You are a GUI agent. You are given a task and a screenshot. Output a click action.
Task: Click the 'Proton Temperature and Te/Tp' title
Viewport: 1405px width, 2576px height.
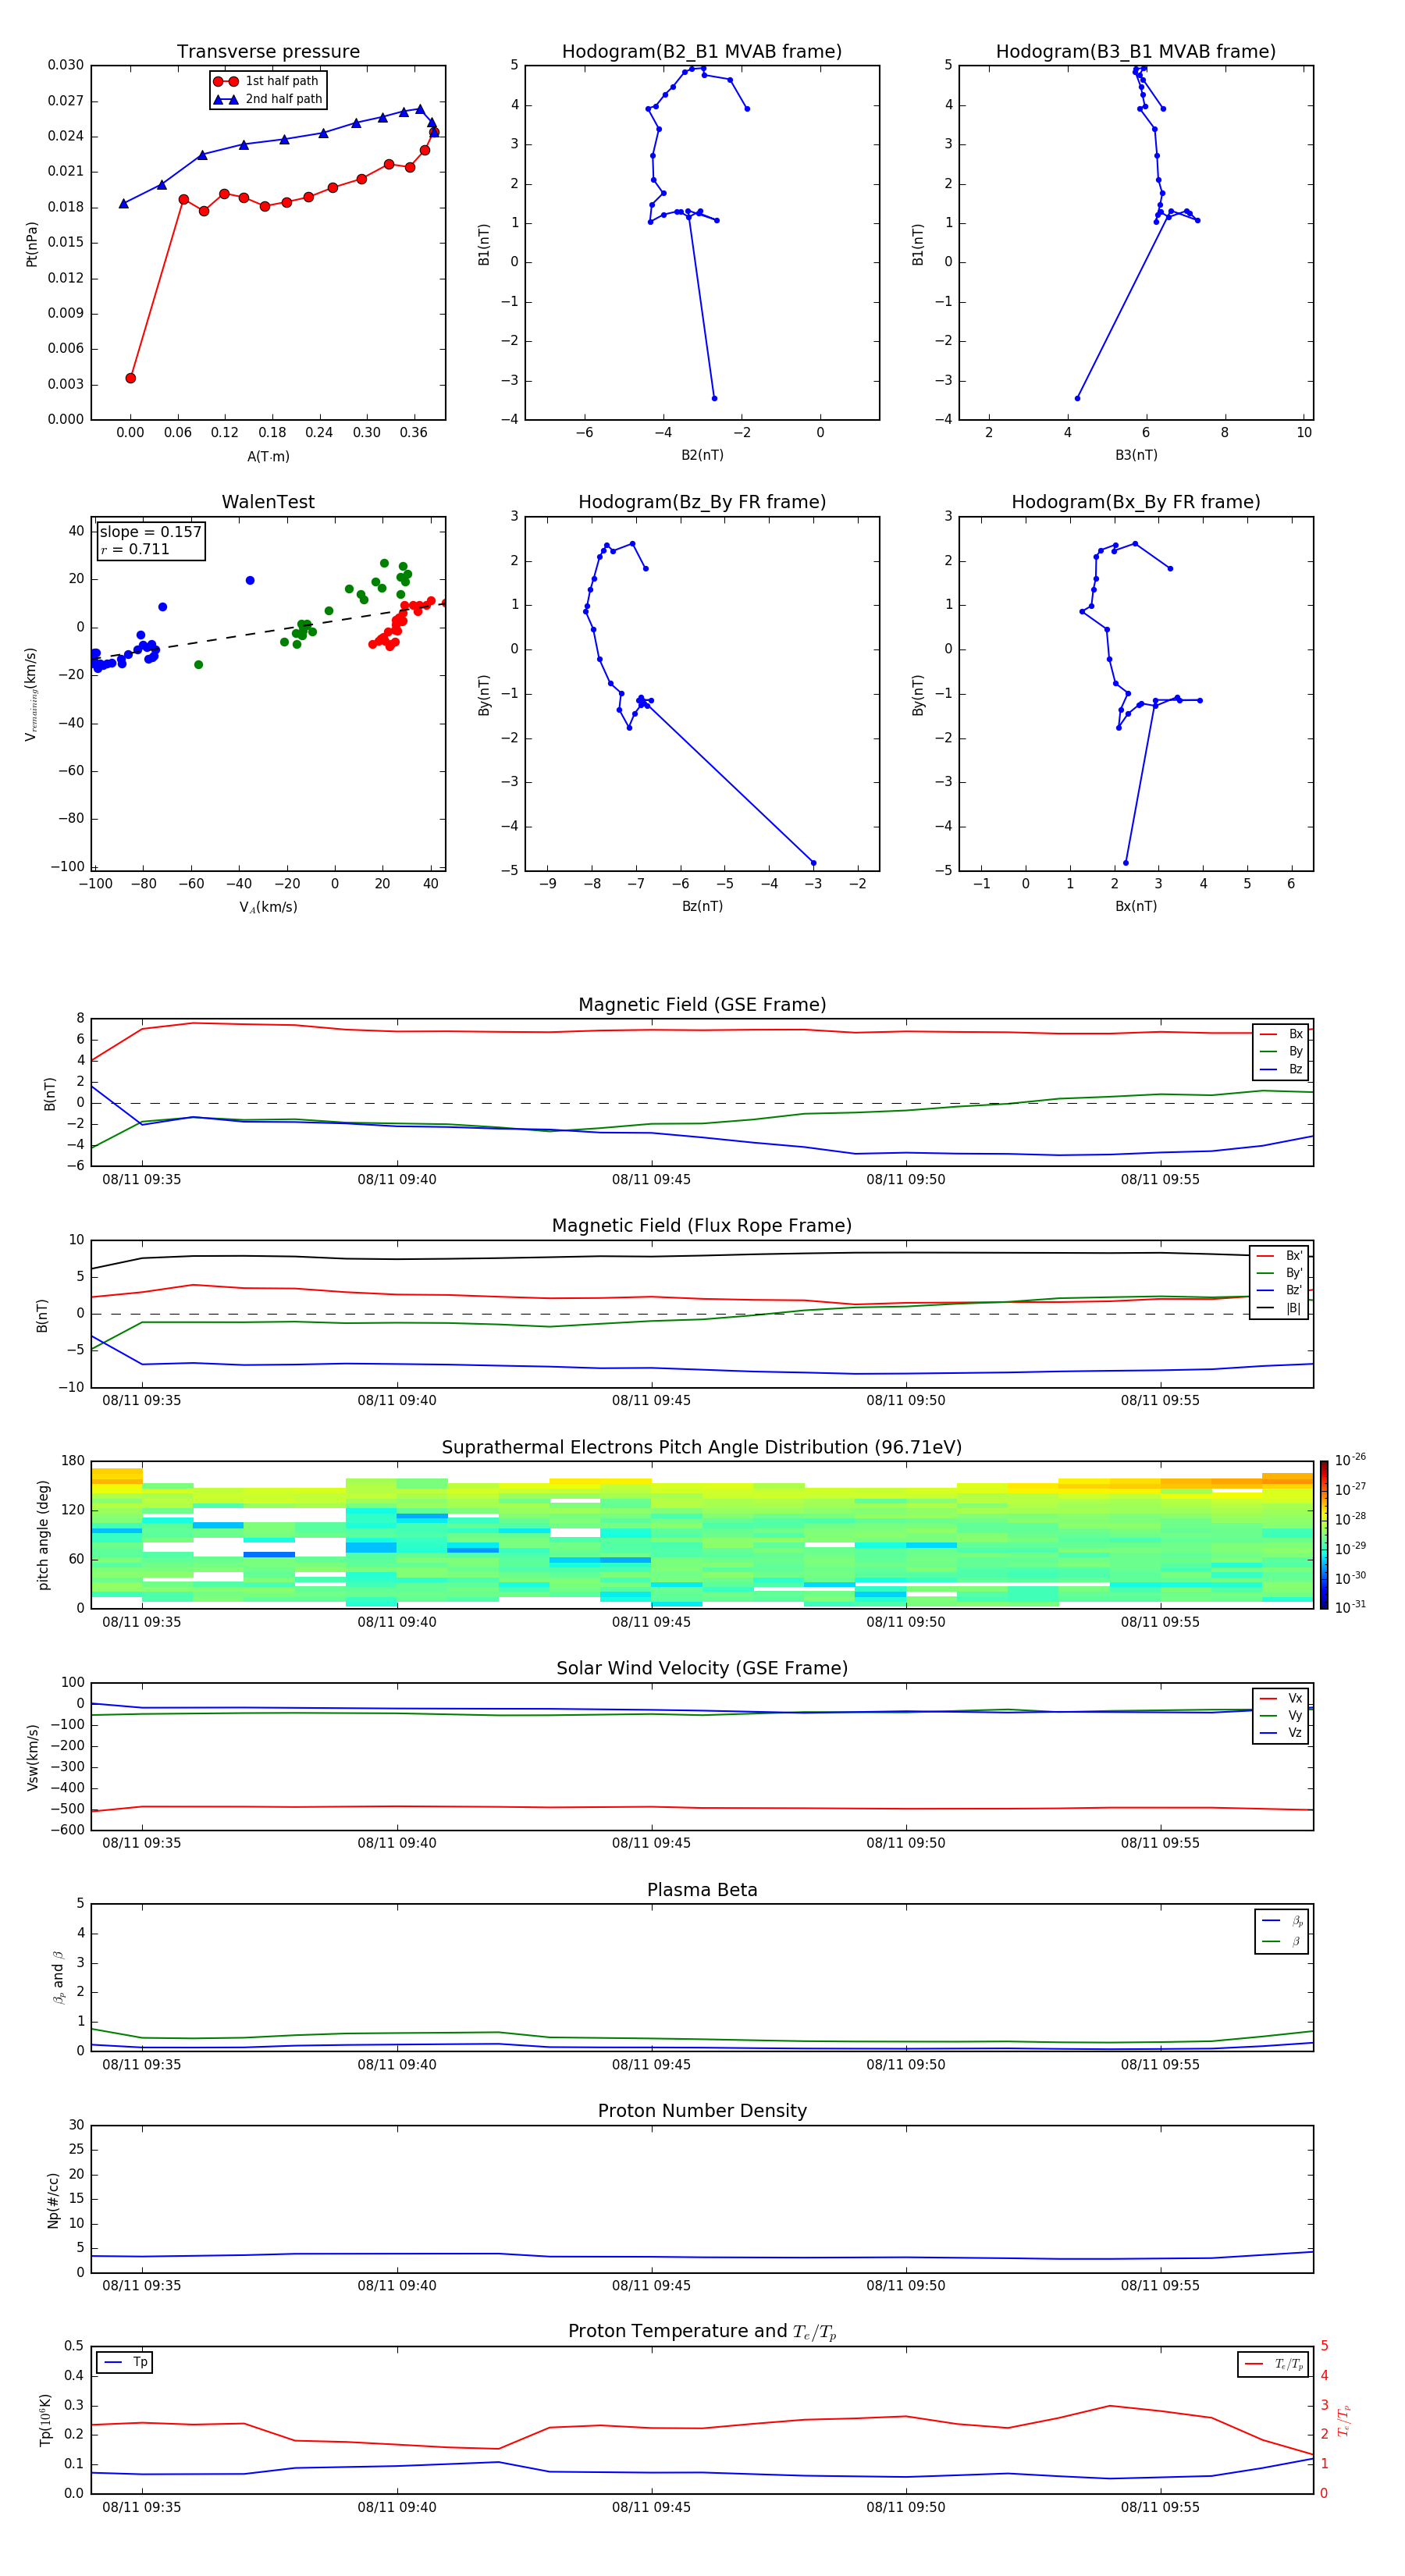[x=702, y=2331]
